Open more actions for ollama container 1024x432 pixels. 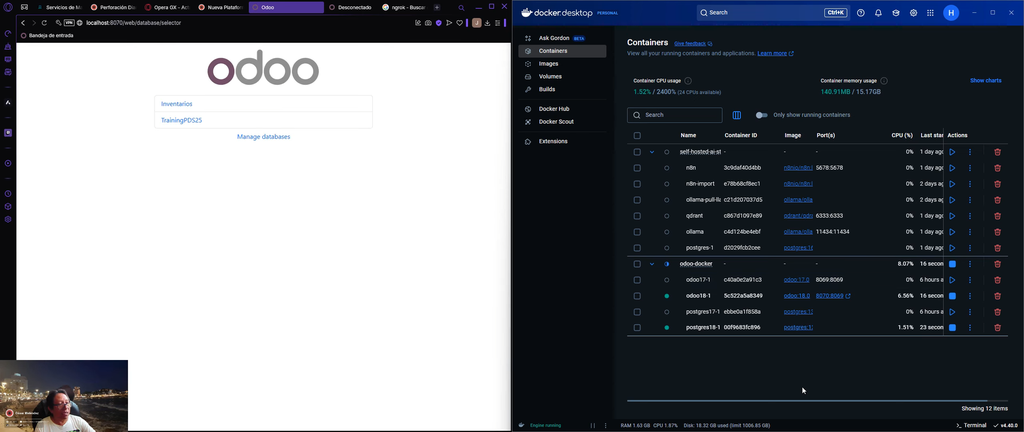coord(970,232)
